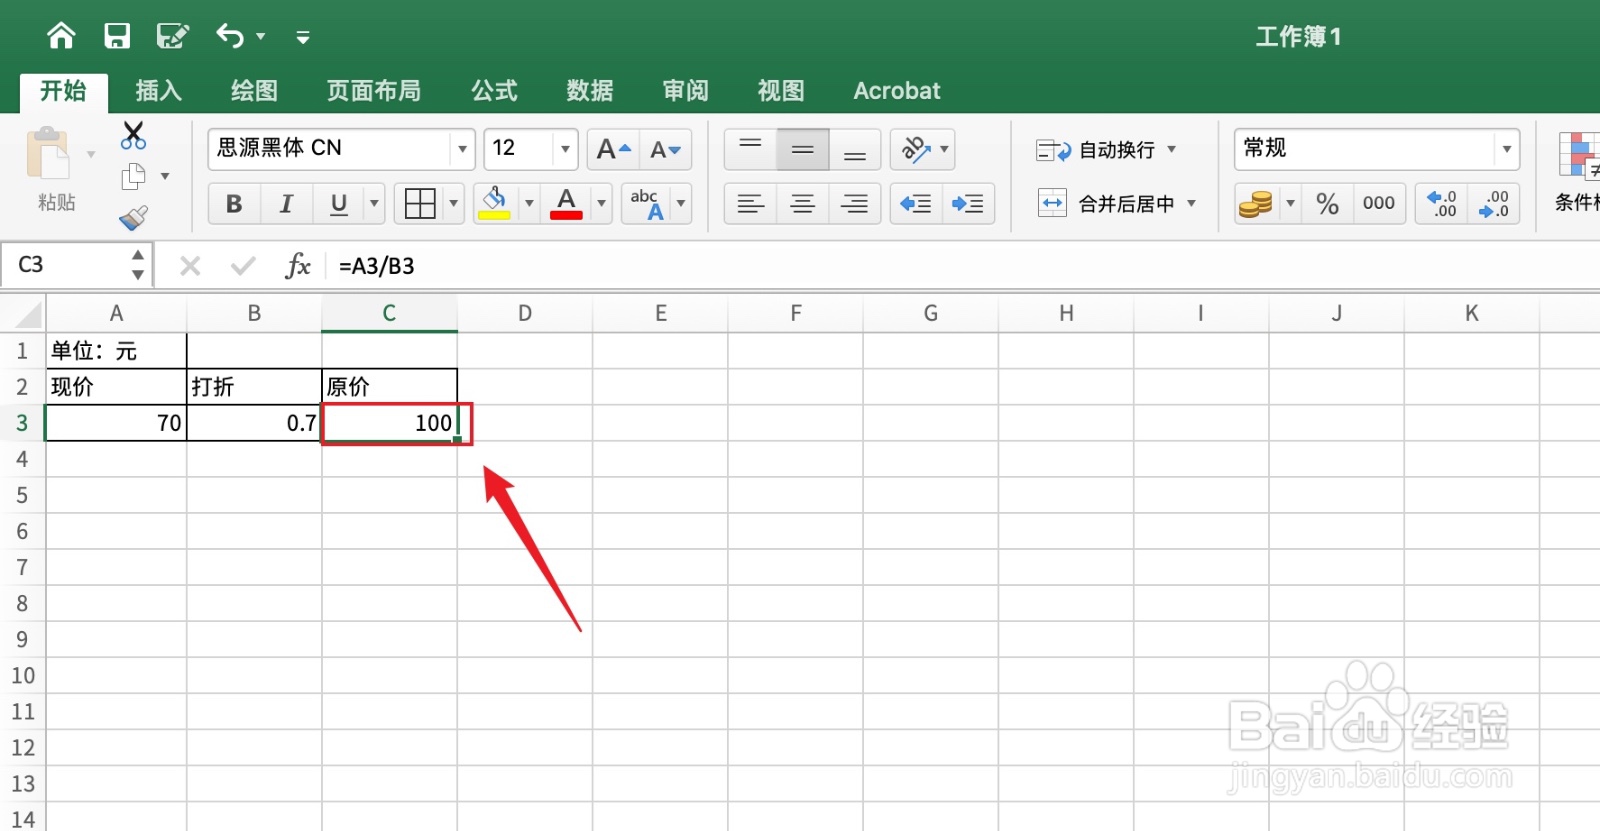Open the Acrobat ribbon tab
Image resolution: width=1600 pixels, height=831 pixels.
[x=897, y=91]
